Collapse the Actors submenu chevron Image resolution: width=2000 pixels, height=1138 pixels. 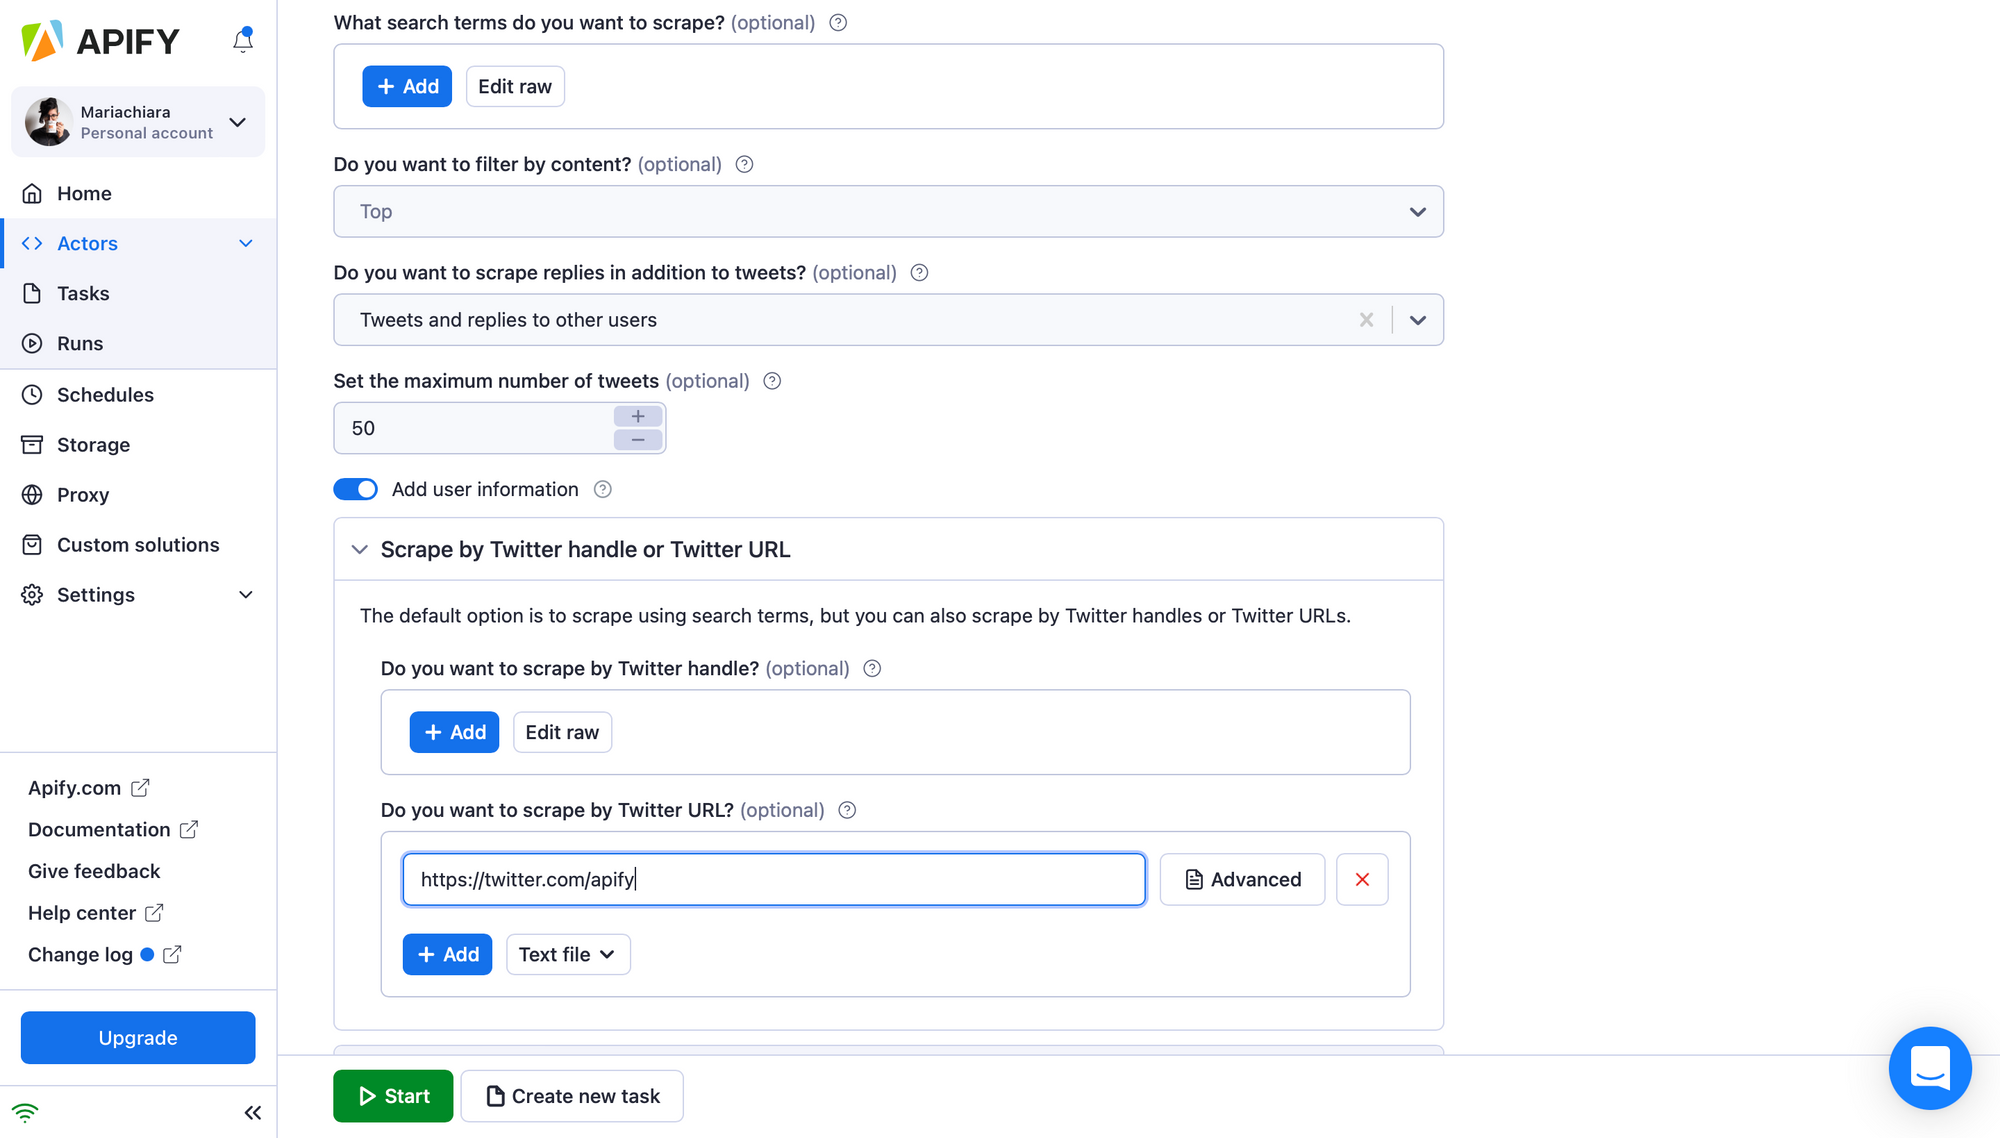[246, 243]
